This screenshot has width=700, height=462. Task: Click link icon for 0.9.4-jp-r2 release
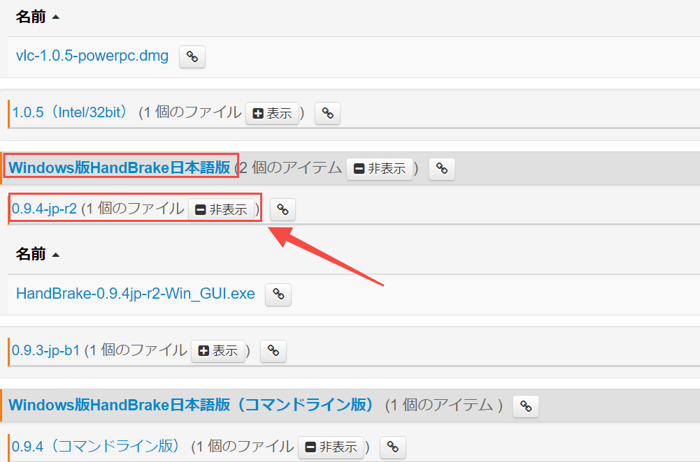(x=283, y=209)
